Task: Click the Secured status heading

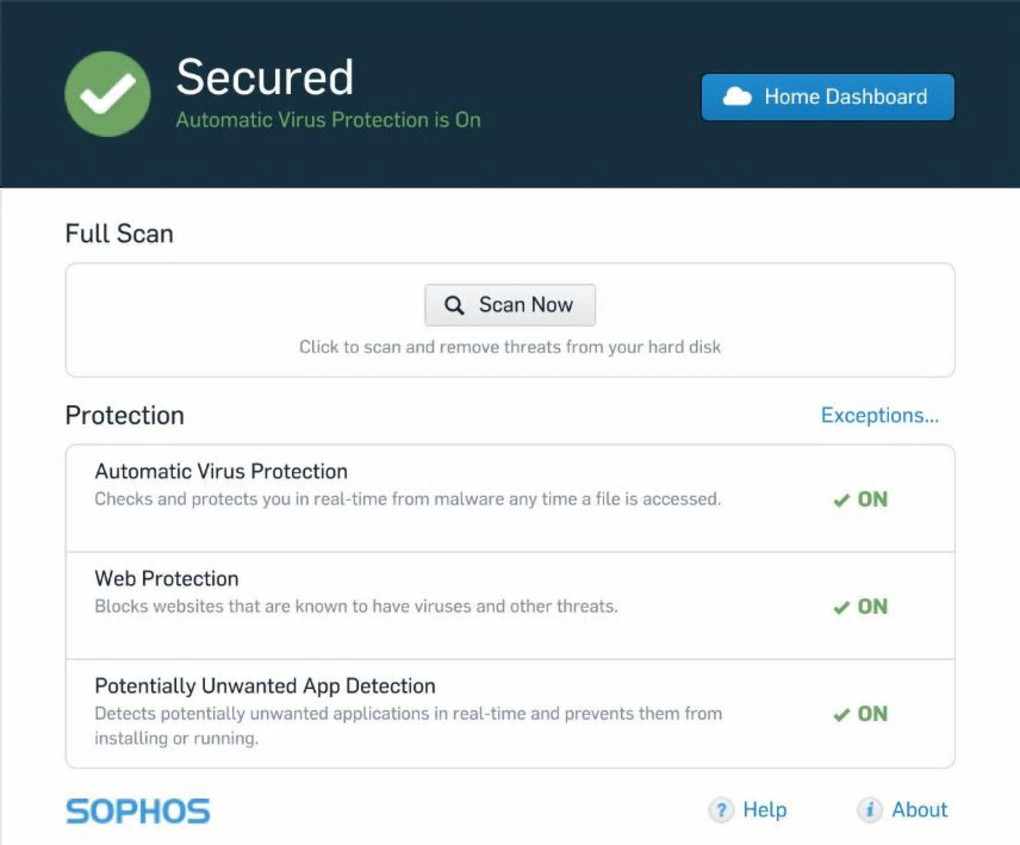Action: 265,77
